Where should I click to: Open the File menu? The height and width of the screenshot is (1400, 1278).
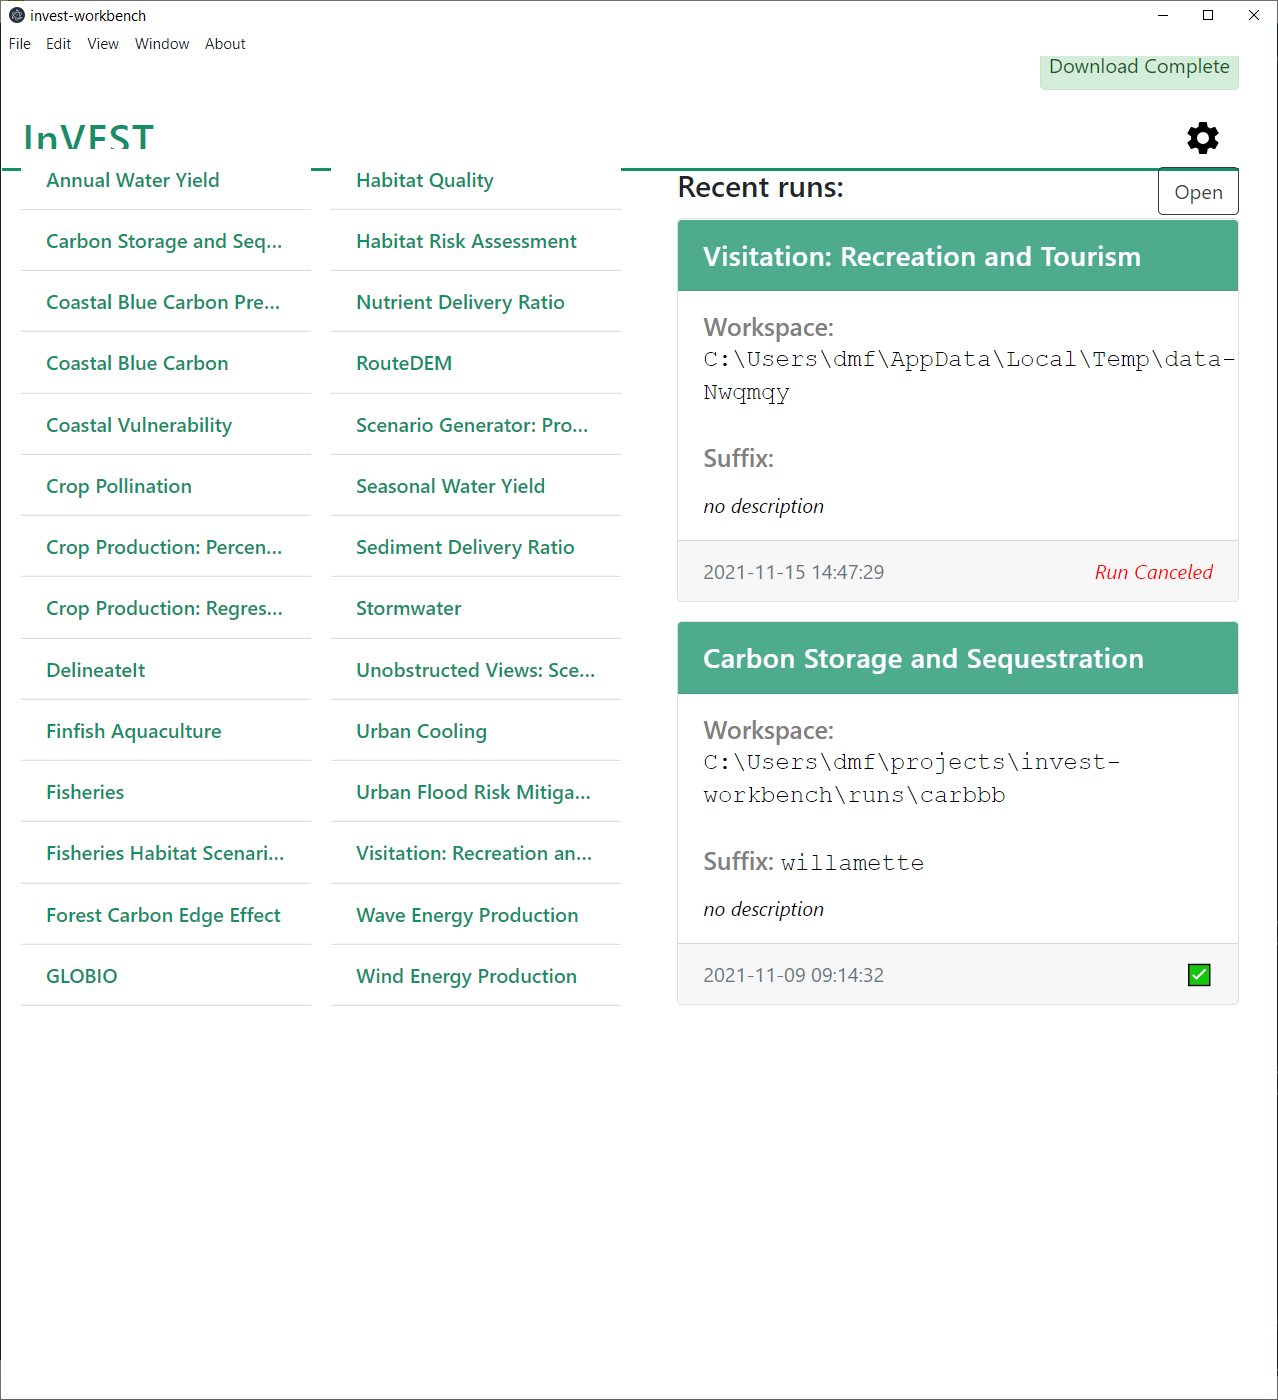tap(19, 43)
